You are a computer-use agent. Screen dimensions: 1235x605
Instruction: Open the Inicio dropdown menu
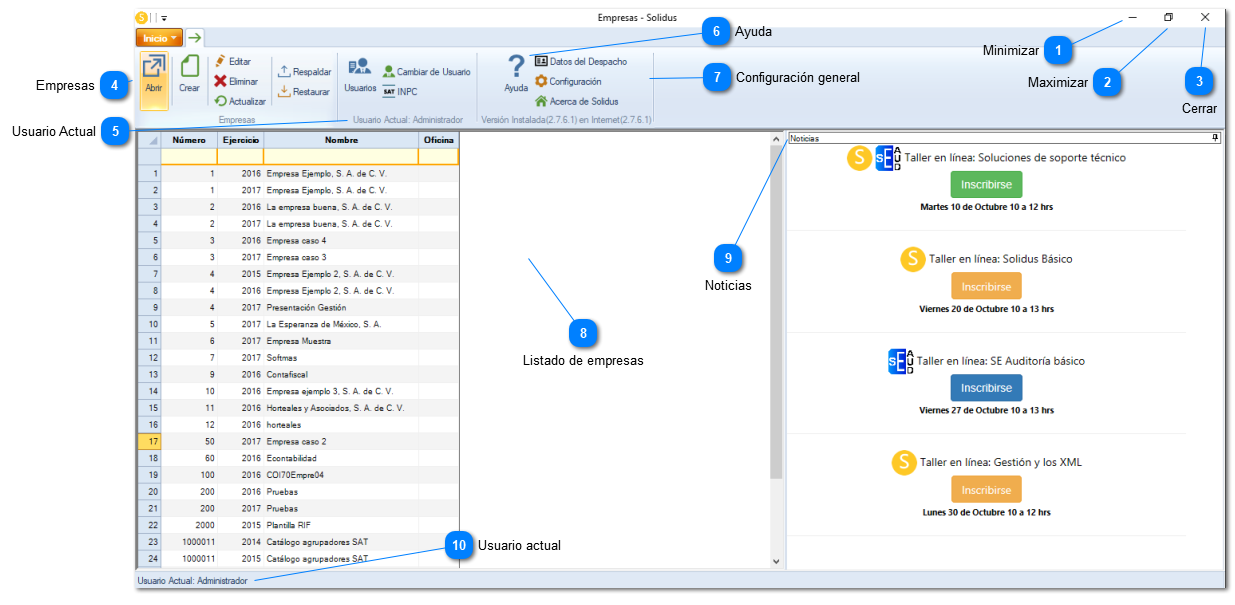click(159, 38)
